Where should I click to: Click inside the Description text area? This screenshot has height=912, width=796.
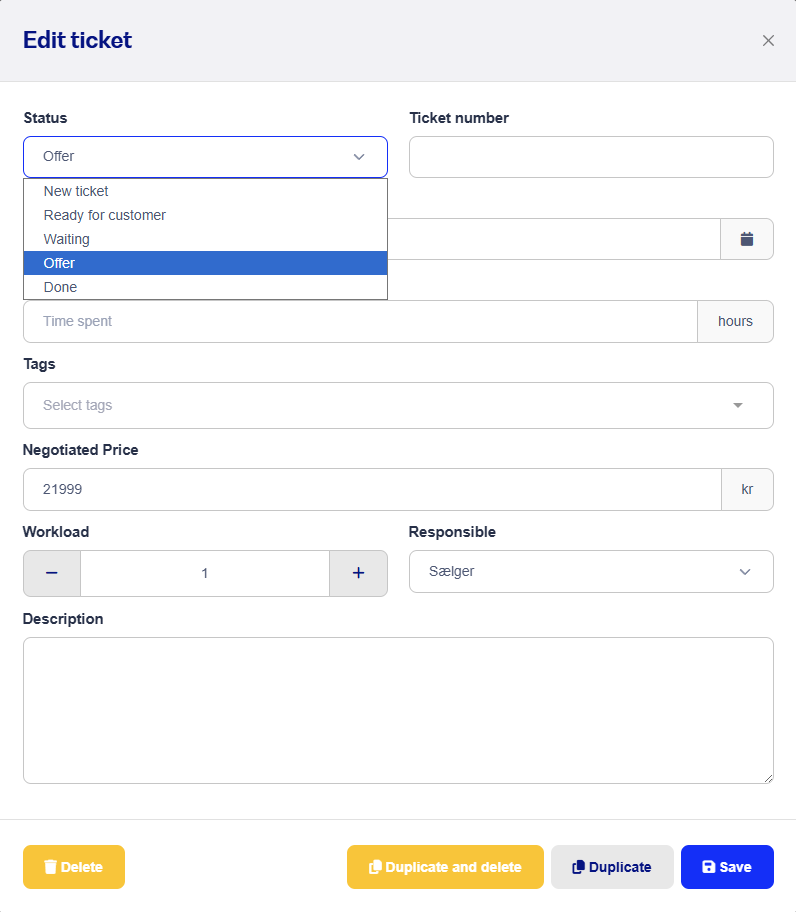point(398,710)
